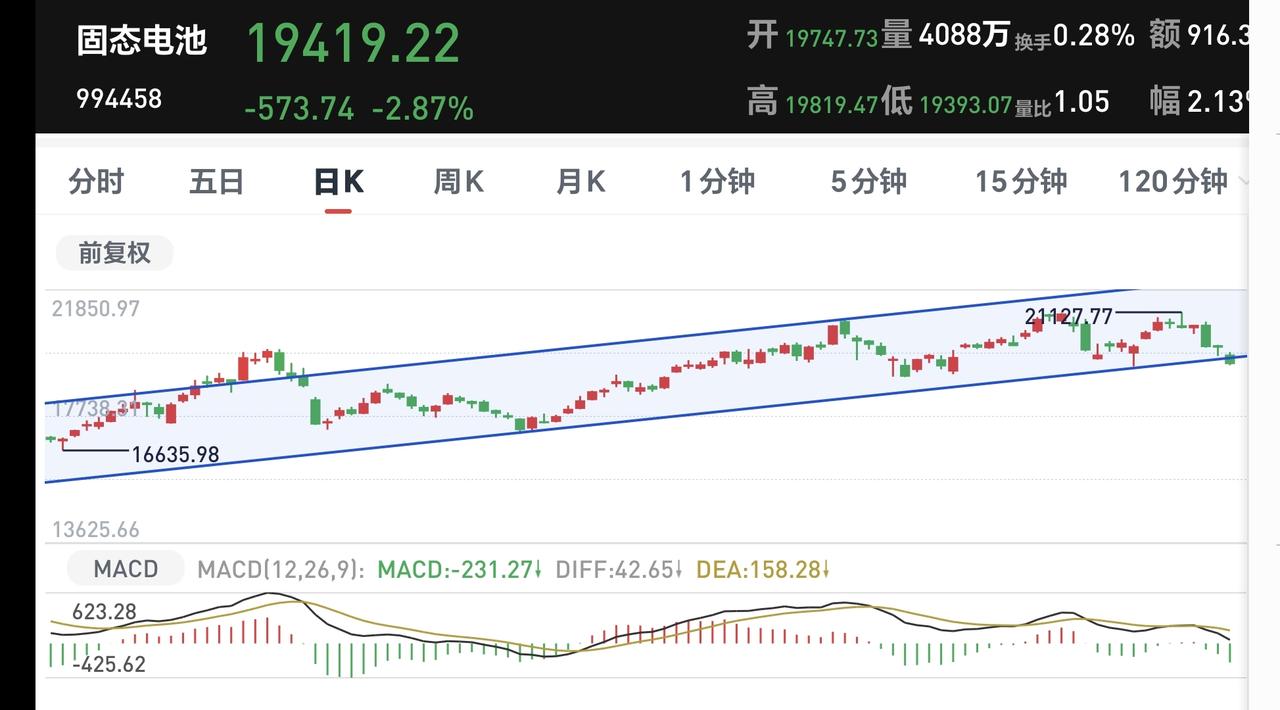Click the -425.62 MACD axis label
This screenshot has height=710, width=1280.
109,664
